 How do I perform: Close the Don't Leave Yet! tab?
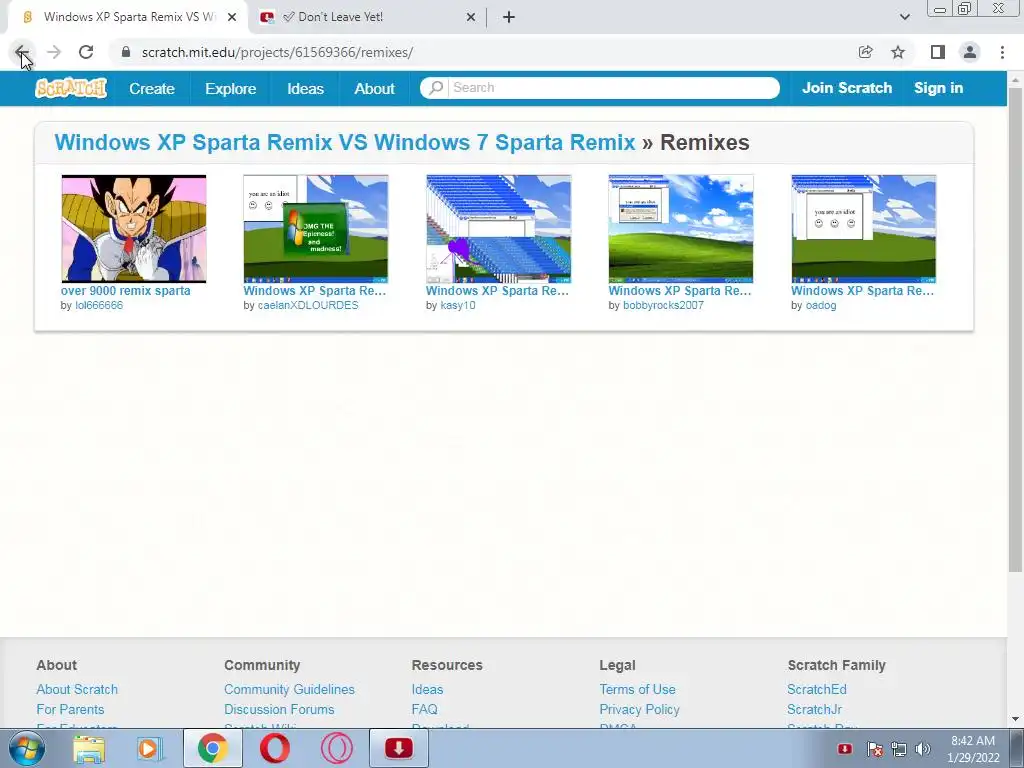click(x=471, y=17)
